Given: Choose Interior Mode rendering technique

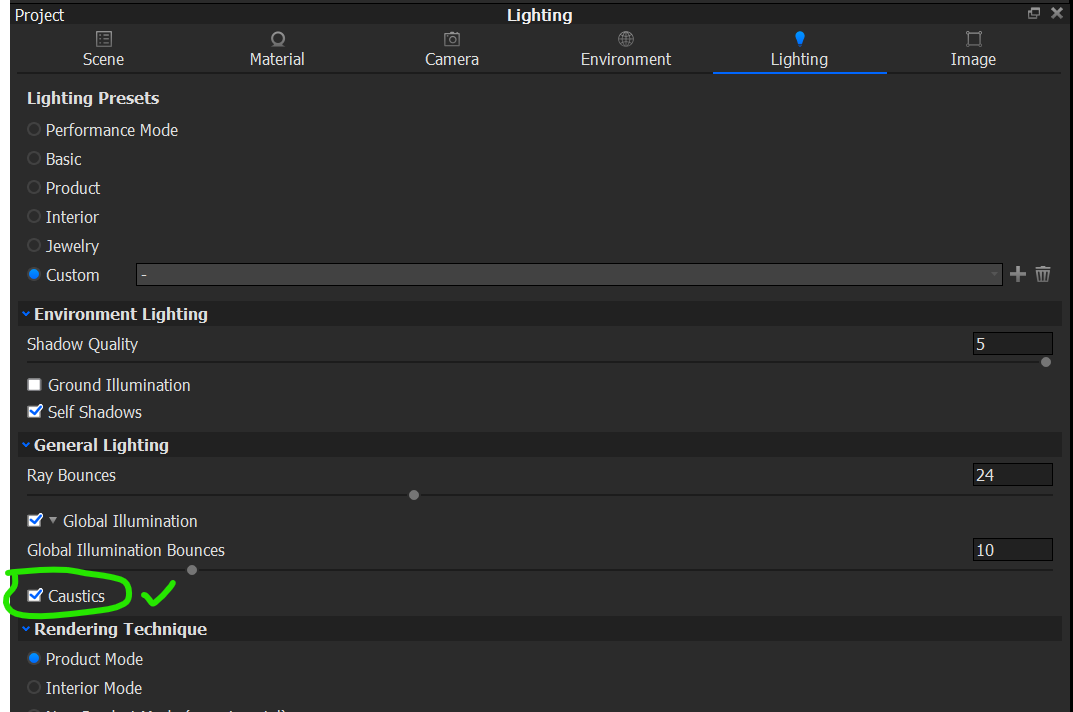Looking at the screenshot, I should (x=34, y=688).
